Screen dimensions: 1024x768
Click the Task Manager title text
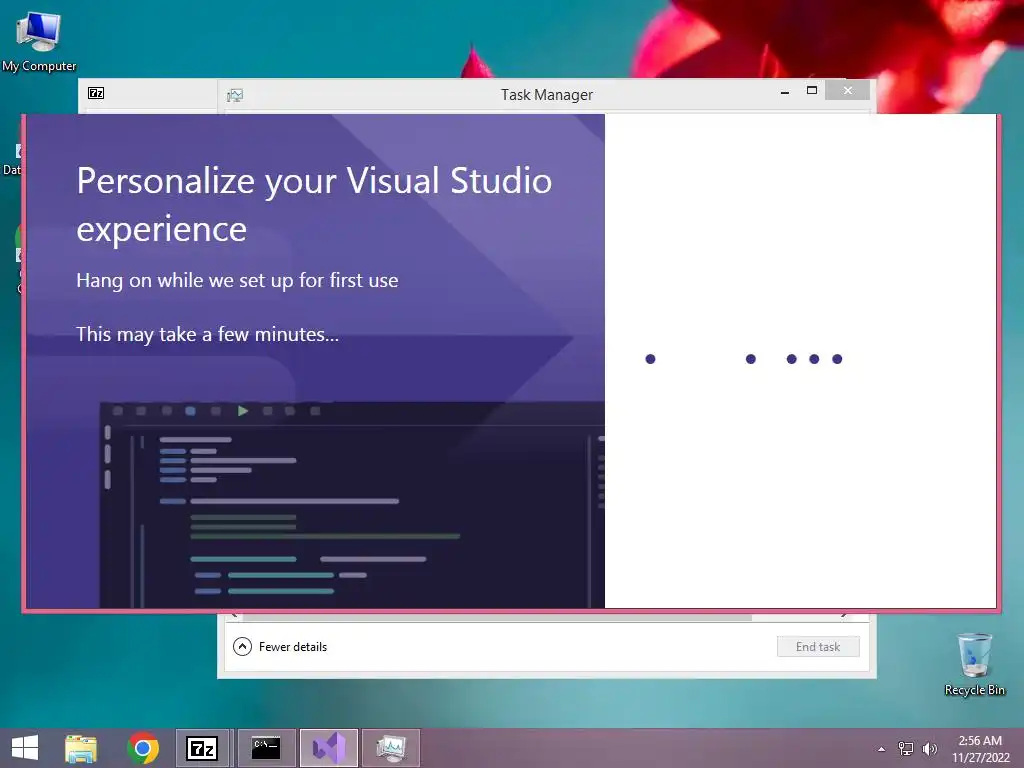(547, 95)
